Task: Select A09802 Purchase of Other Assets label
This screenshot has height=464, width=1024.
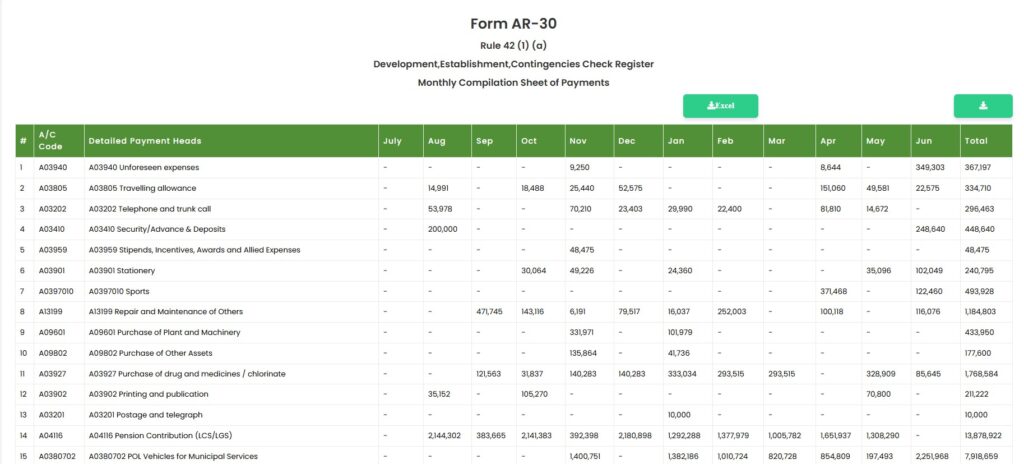Action: 150,354
